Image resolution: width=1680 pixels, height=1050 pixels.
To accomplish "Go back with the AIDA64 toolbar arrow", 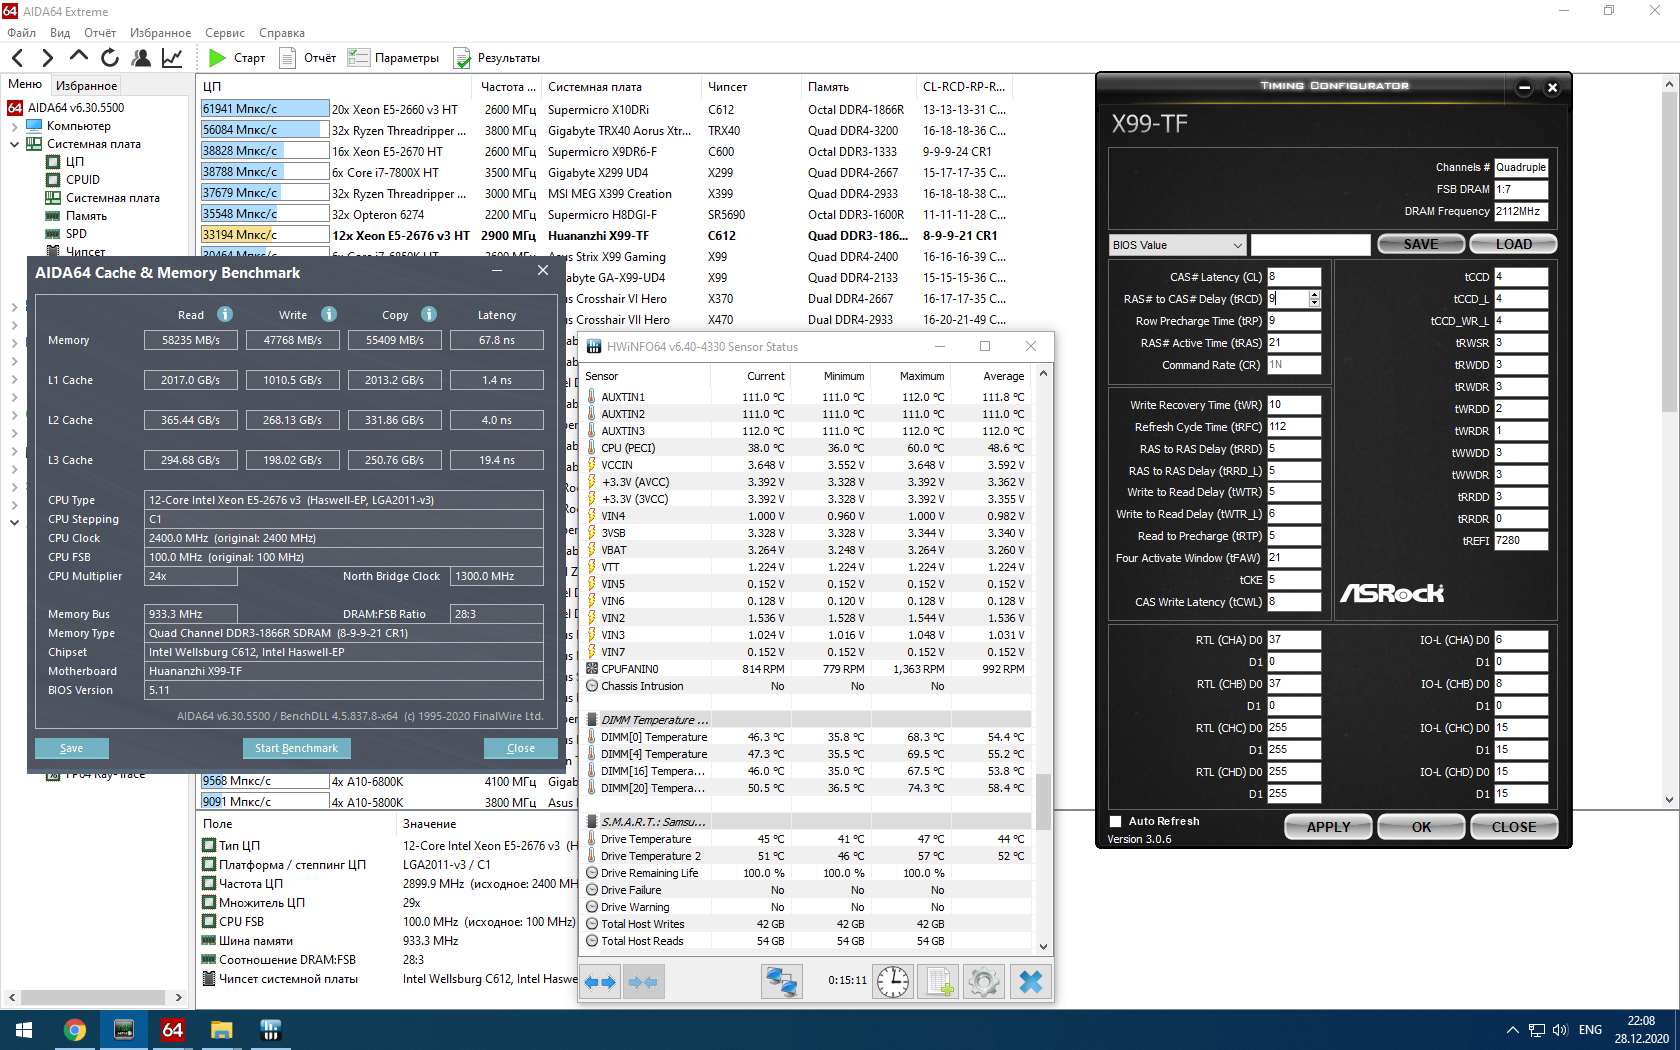I will [x=17, y=58].
